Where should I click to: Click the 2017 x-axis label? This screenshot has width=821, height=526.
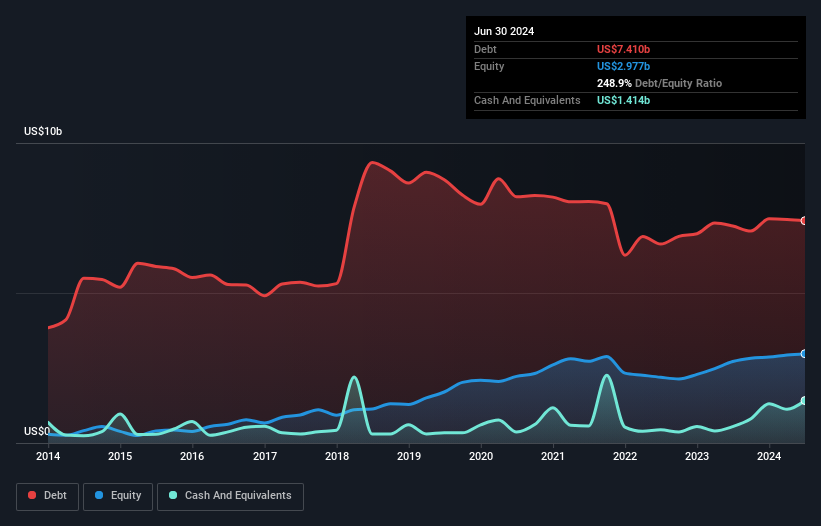[x=265, y=456]
